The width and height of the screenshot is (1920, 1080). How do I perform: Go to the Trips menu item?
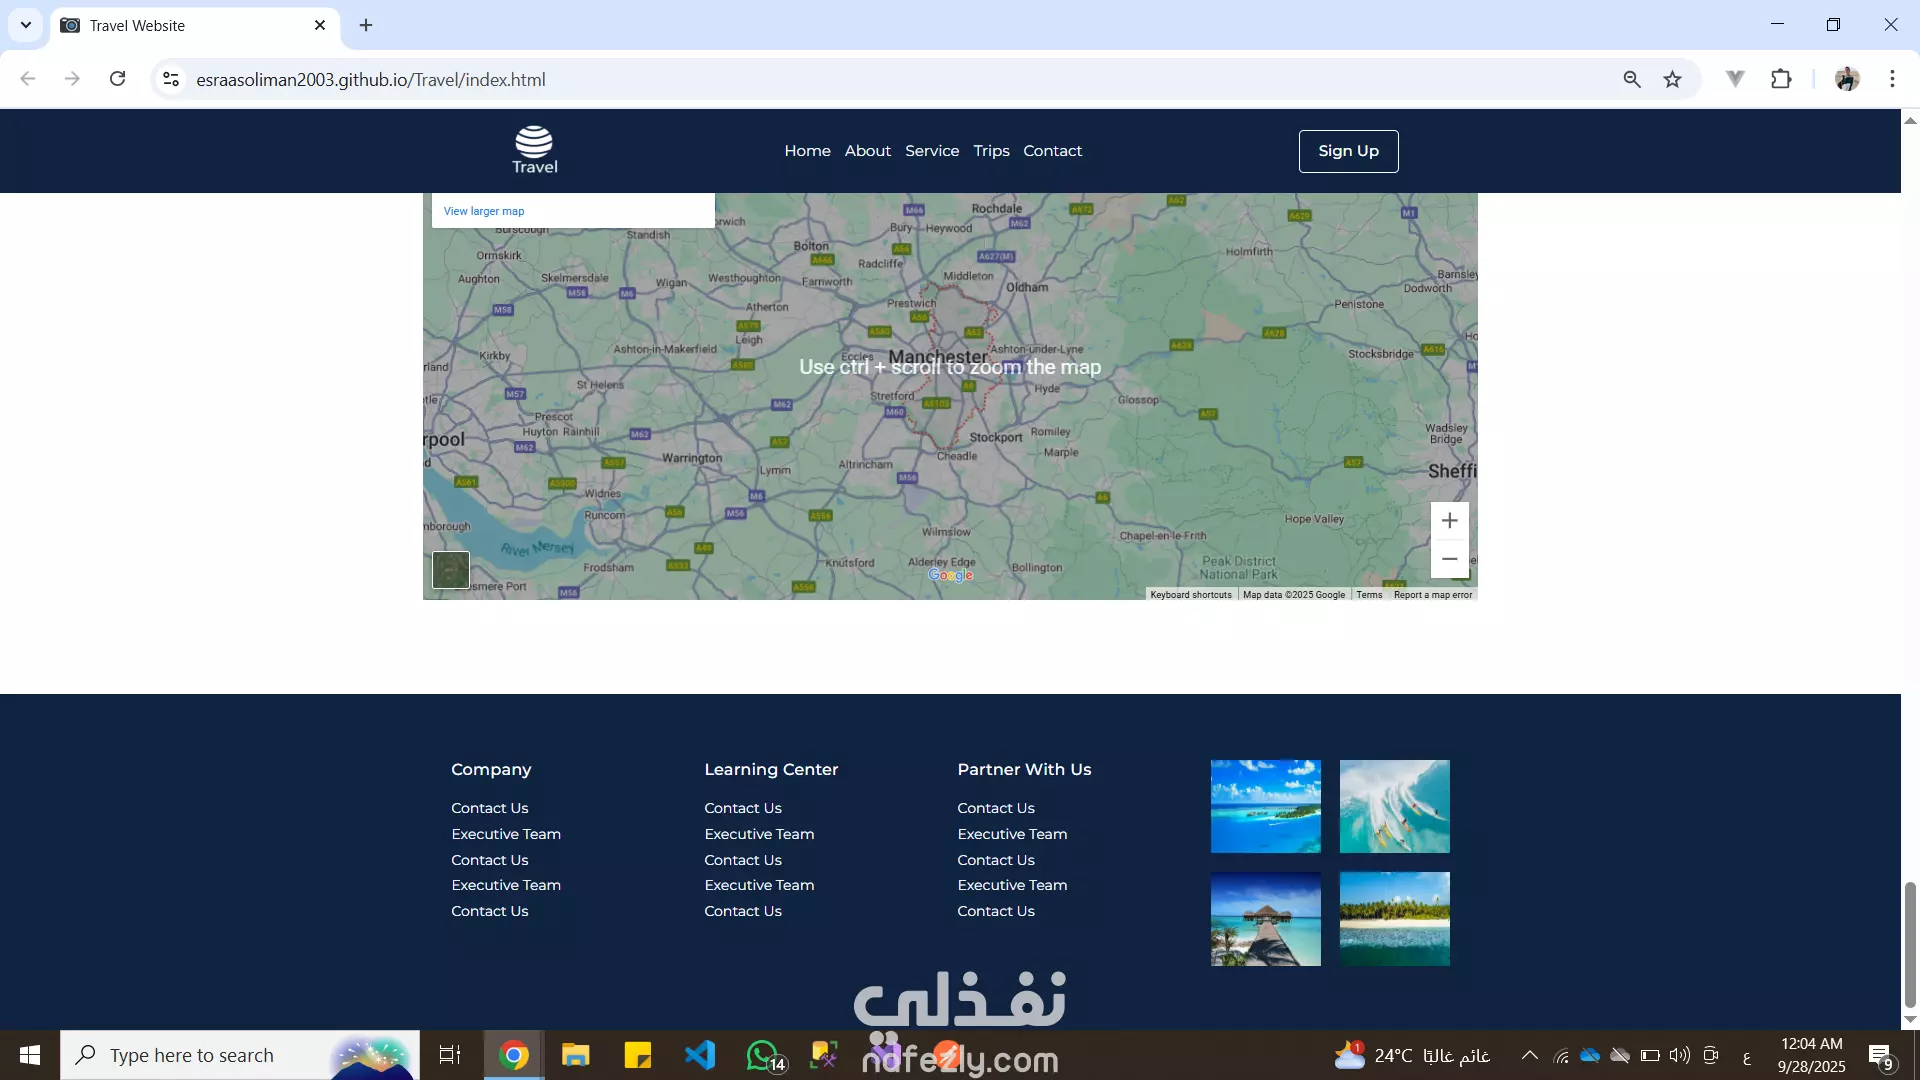coord(991,151)
